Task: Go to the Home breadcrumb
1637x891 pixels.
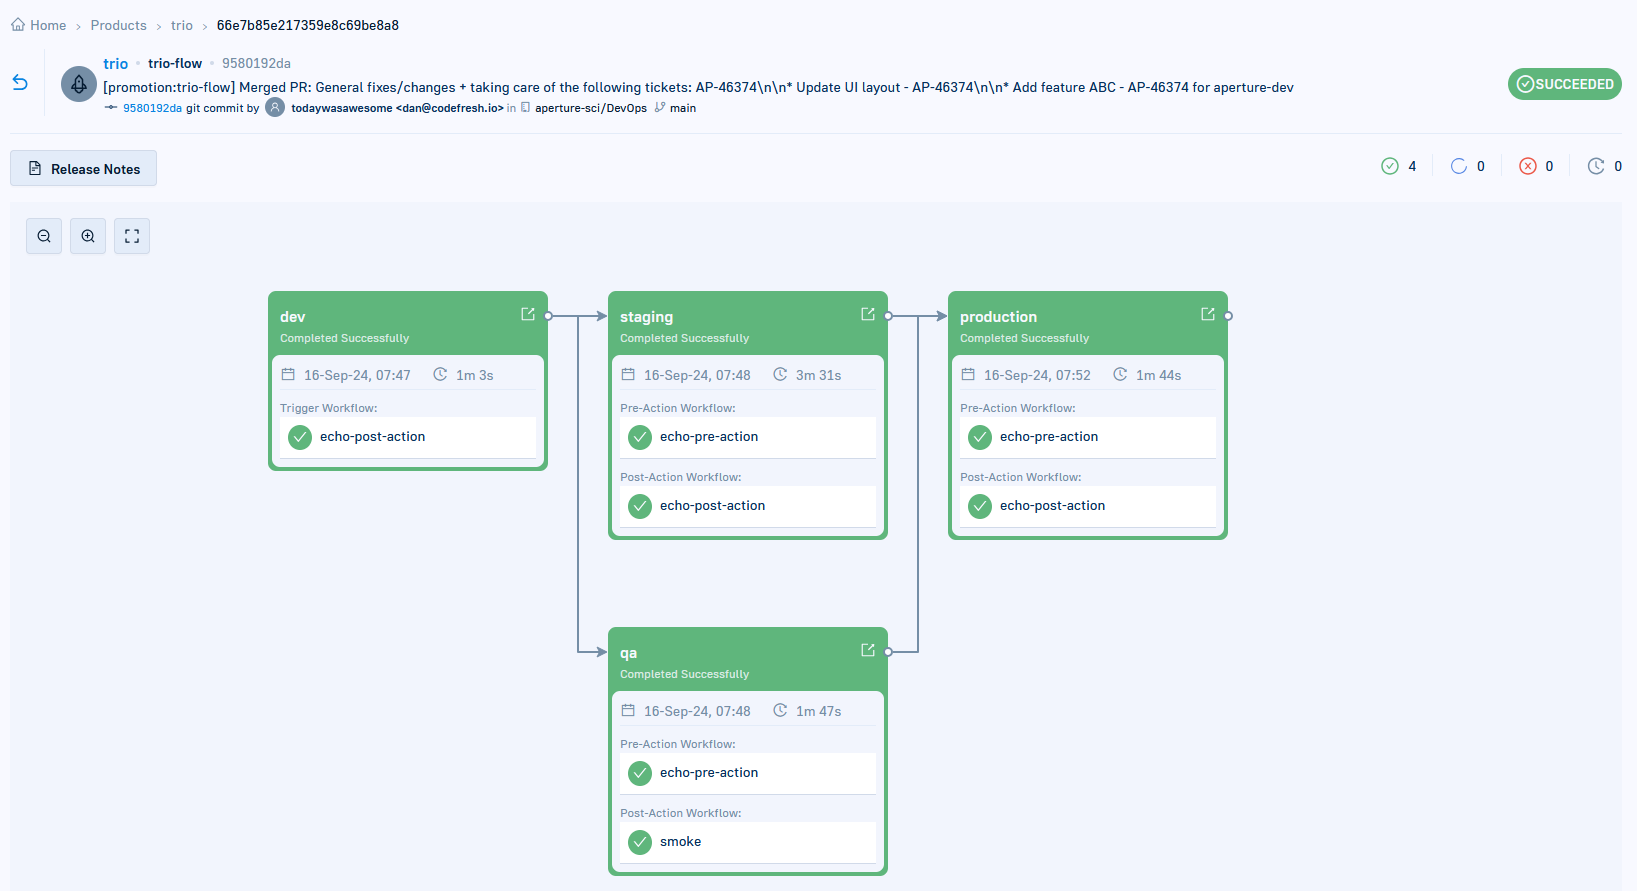Action: tap(39, 25)
